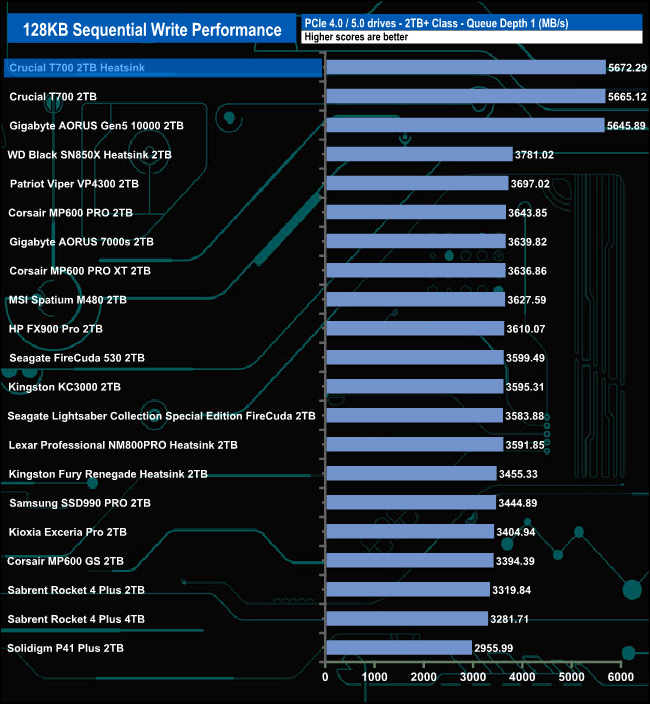Click the 3319.84 score value
Viewport: 650px width, 704px height.
(x=511, y=590)
